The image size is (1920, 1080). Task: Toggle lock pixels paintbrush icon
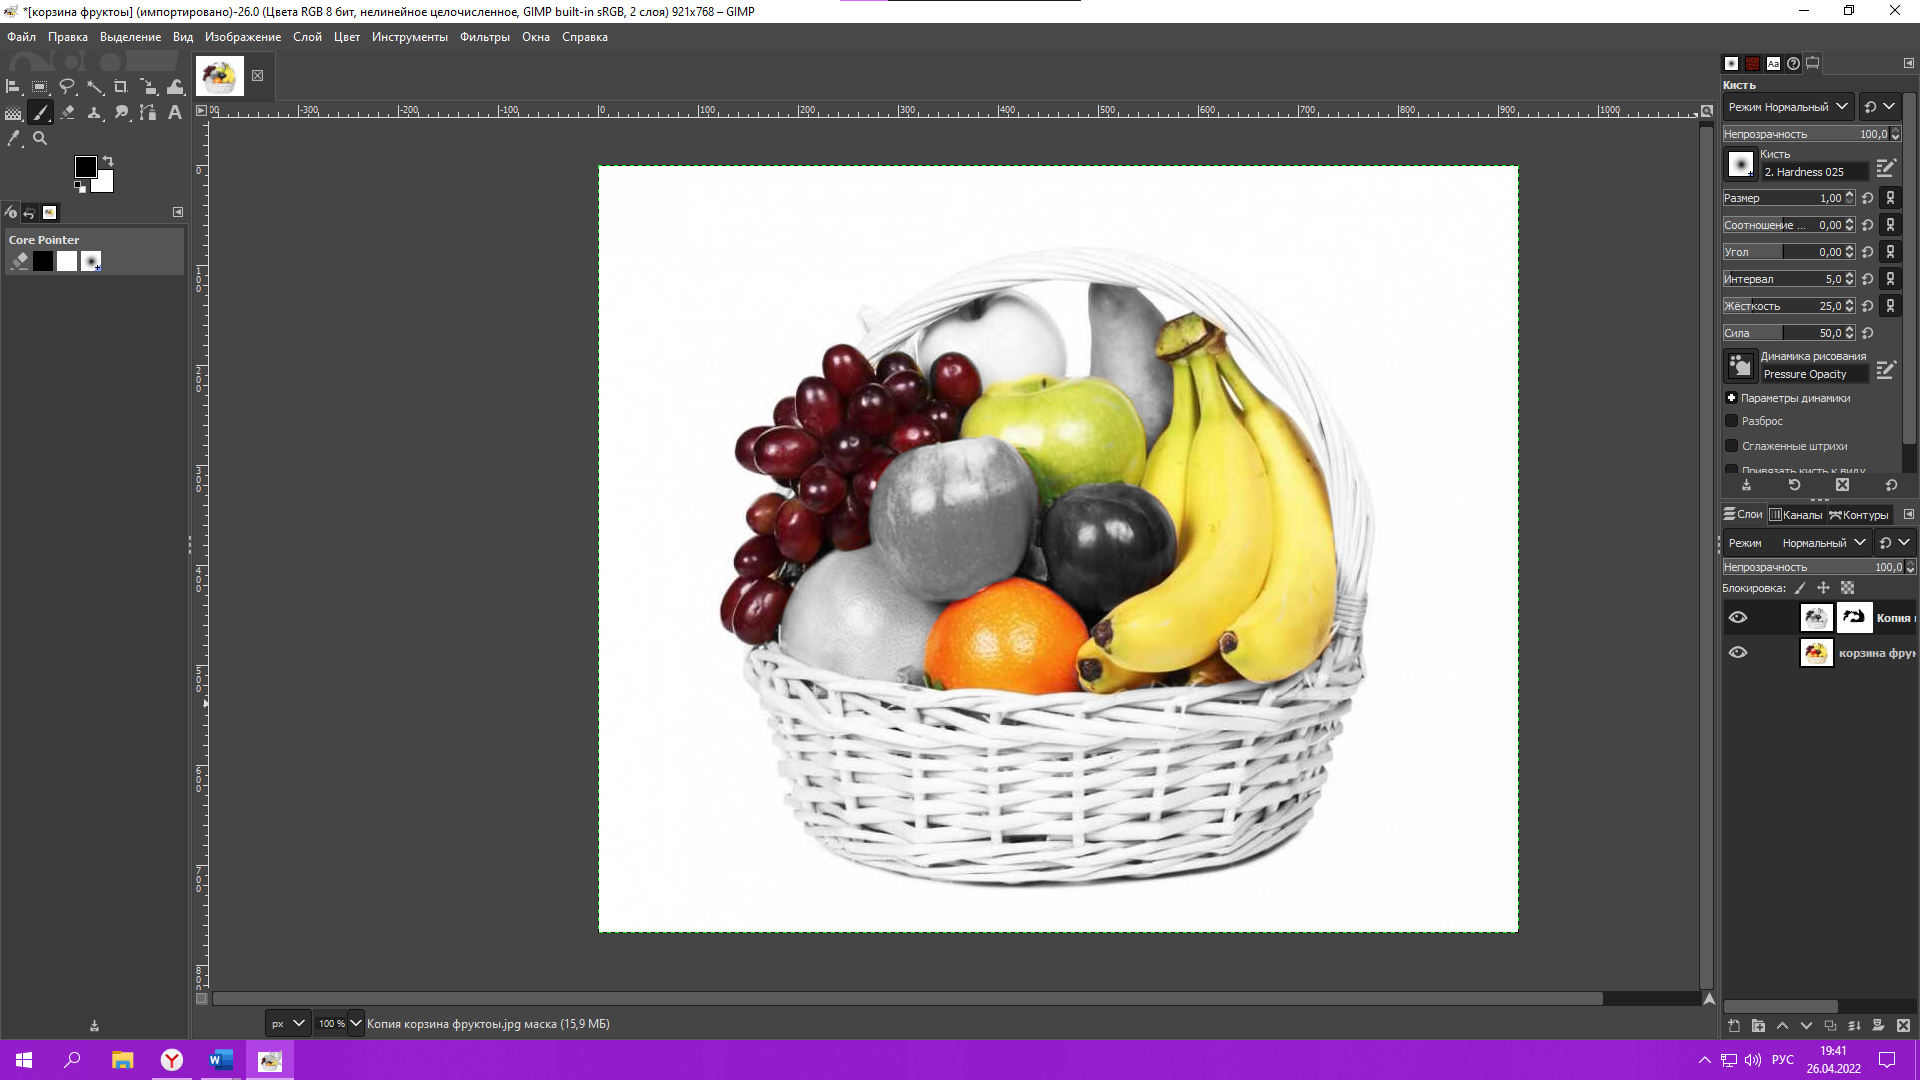(1800, 588)
